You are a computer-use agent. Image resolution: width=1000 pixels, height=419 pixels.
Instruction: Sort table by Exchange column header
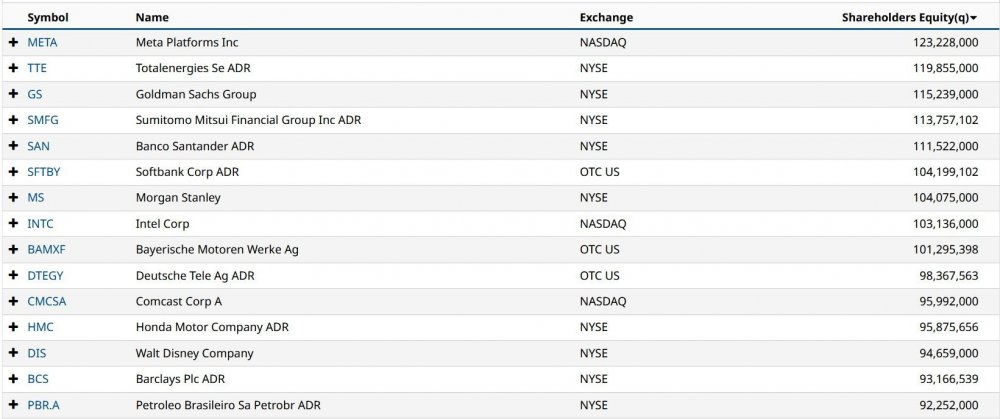click(606, 17)
